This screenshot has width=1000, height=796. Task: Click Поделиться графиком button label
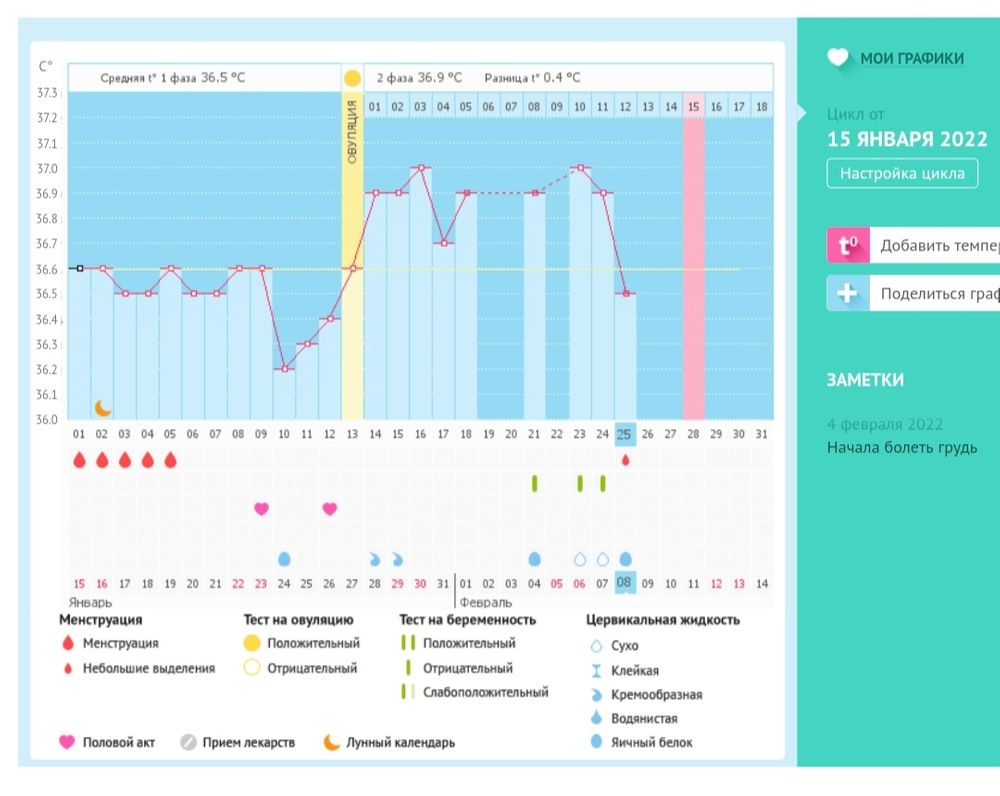click(x=940, y=294)
